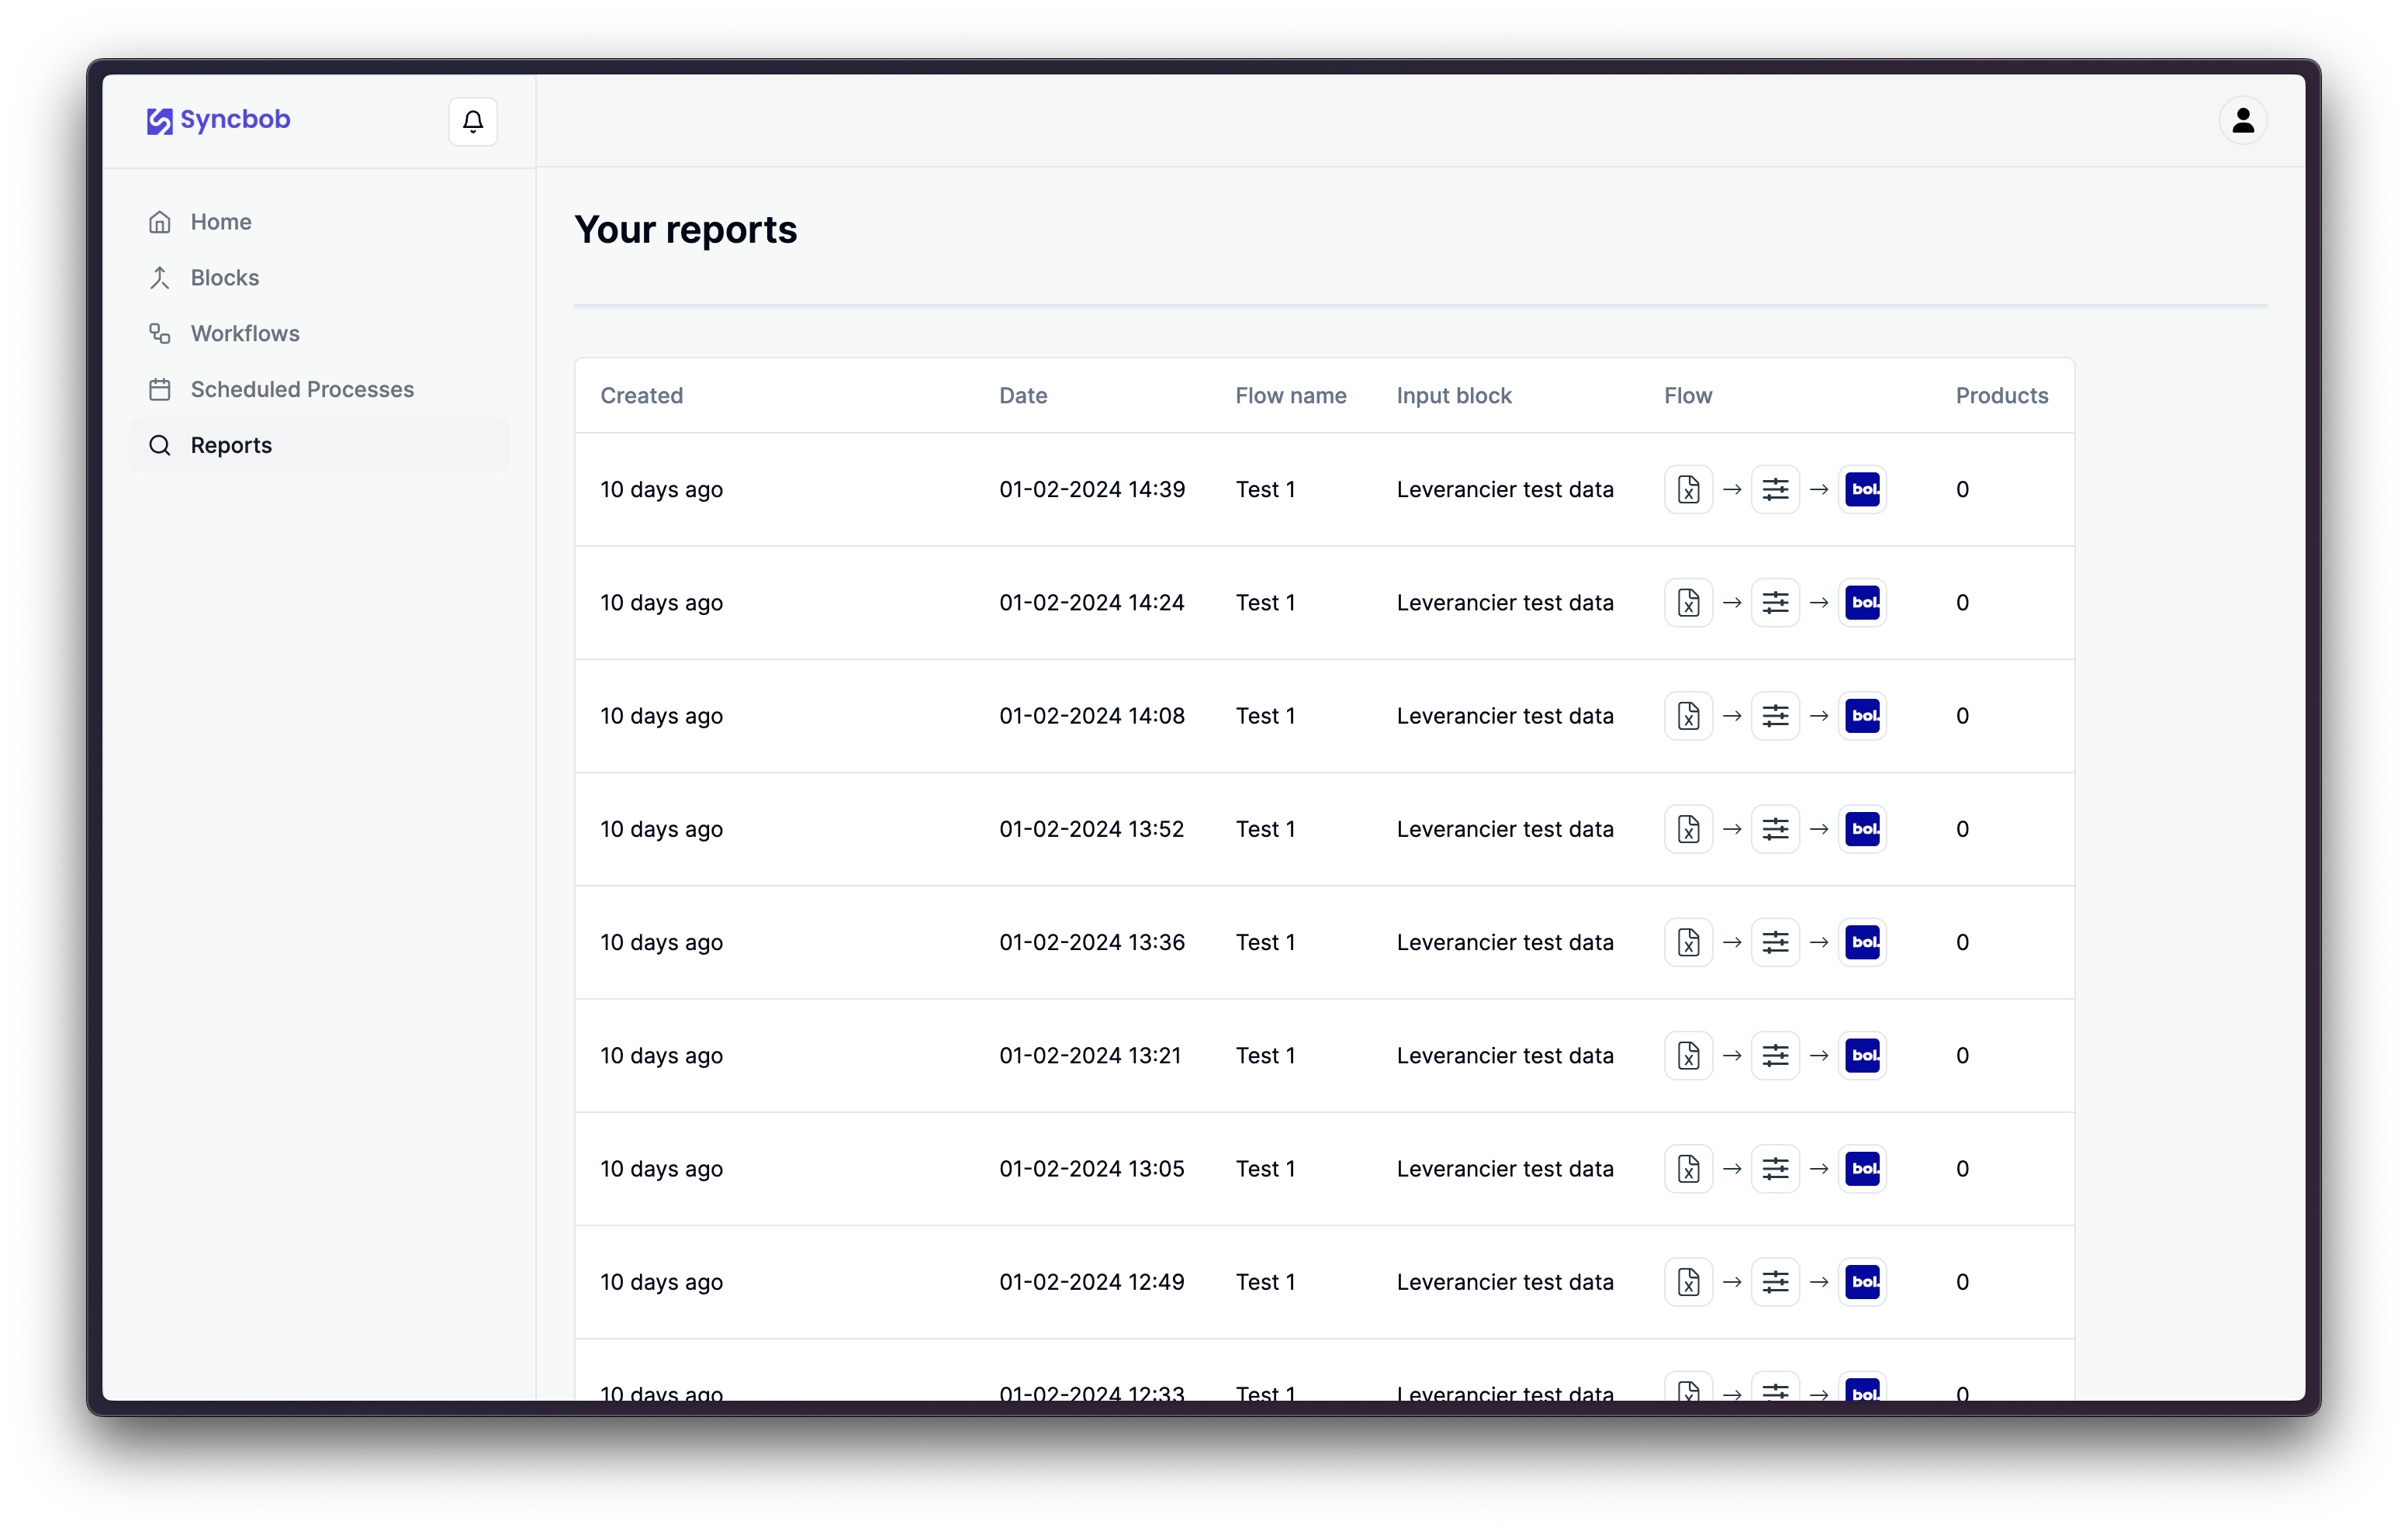Click bol icon in 13:05 row
2408x1531 pixels.
(x=1863, y=1169)
